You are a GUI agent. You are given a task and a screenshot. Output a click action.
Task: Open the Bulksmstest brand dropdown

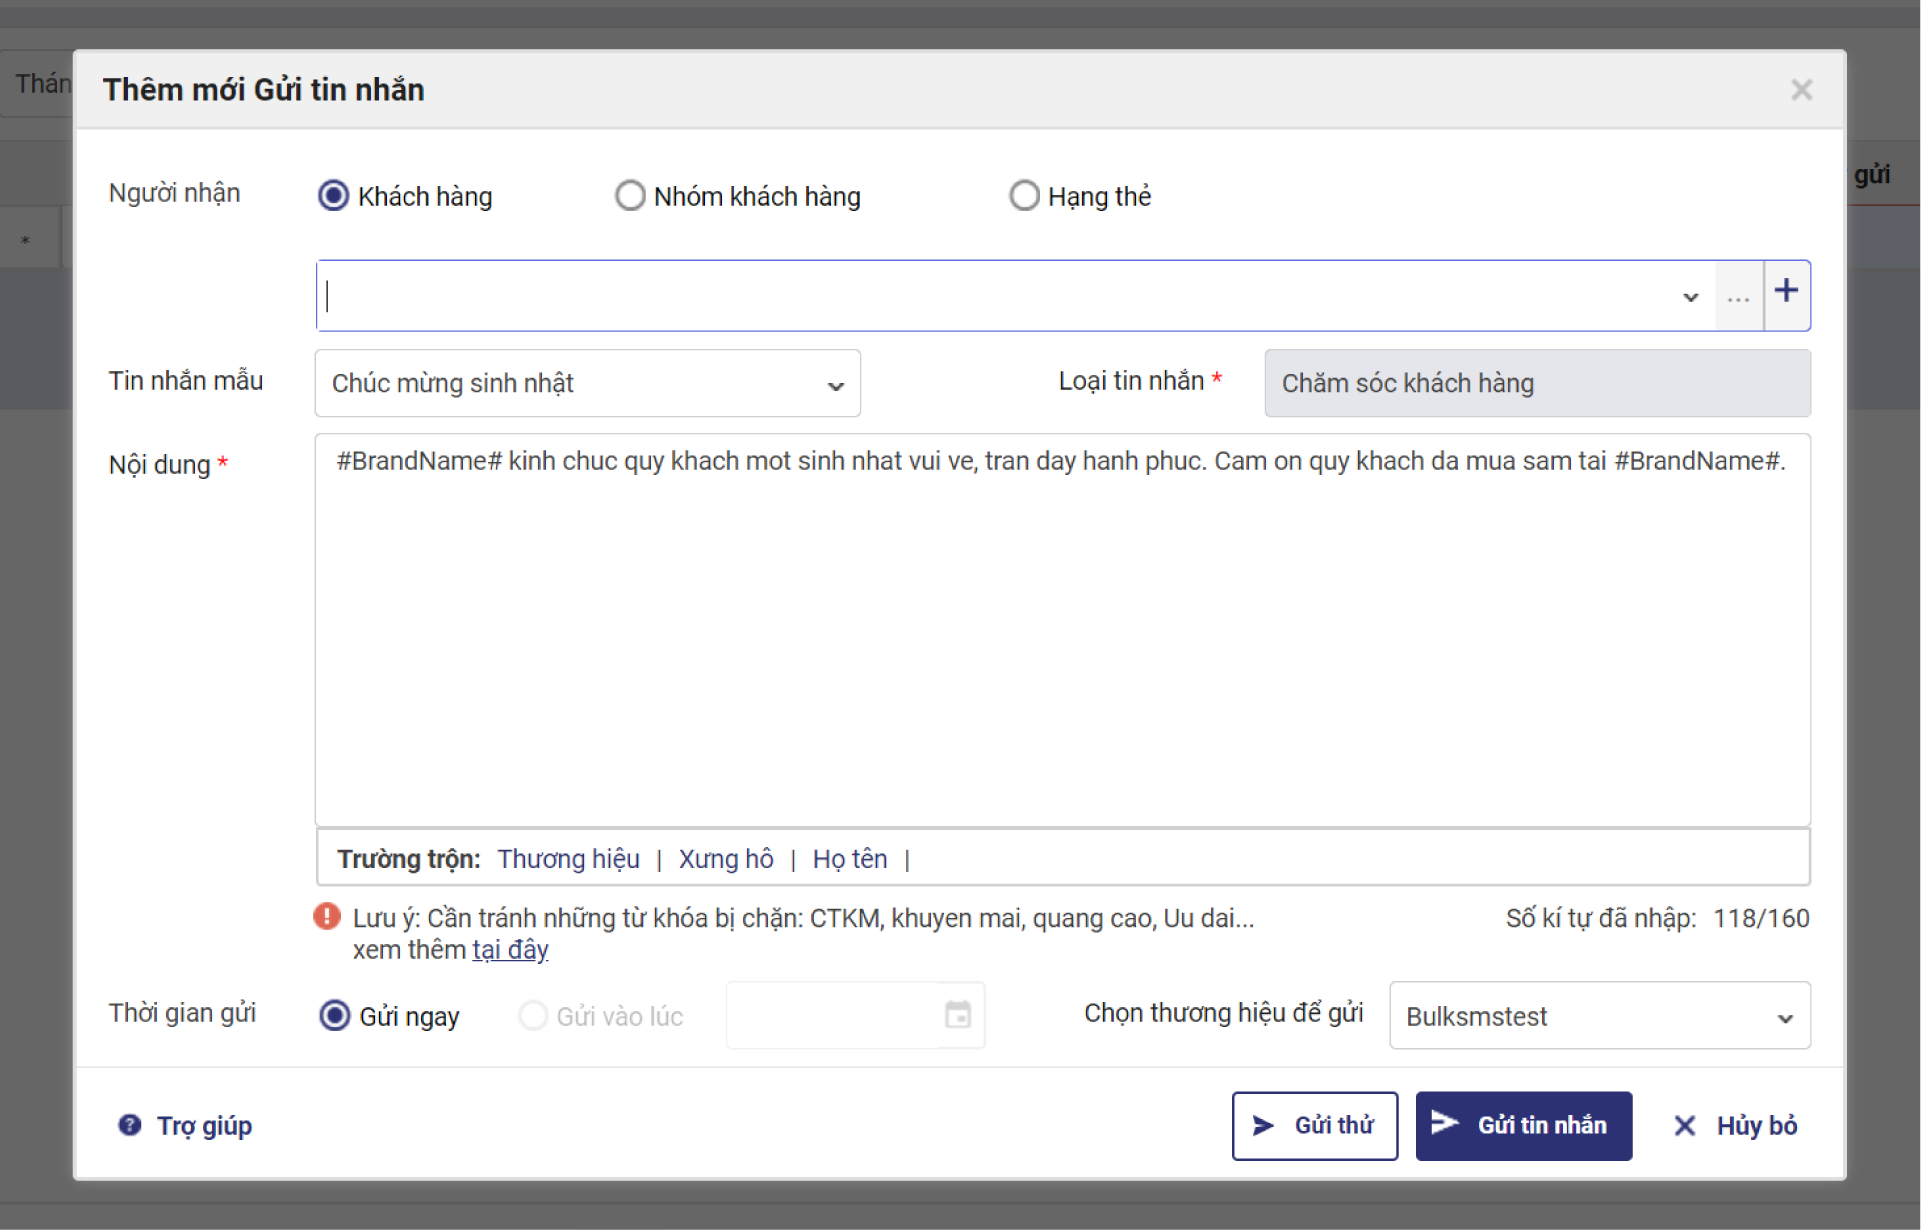(1599, 1016)
